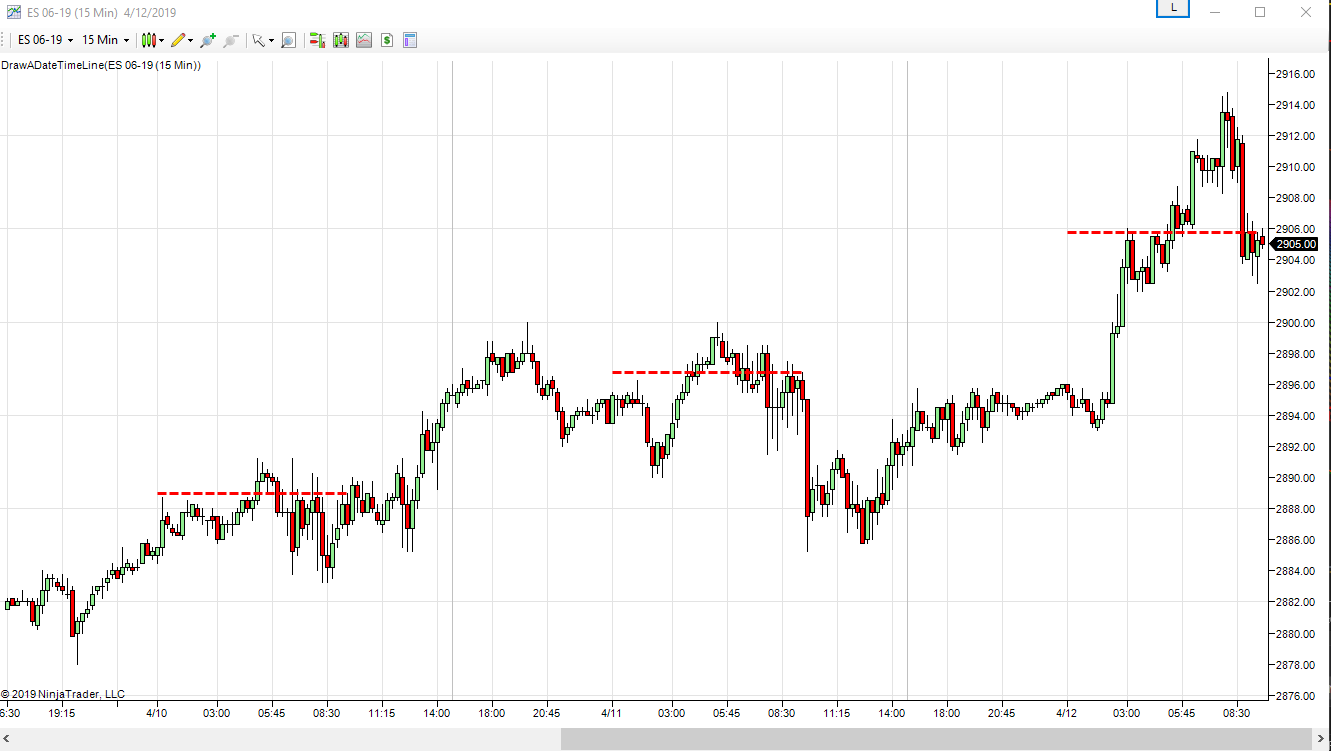The width and height of the screenshot is (1331, 751).
Task: Click the 2900.00 price axis label
Action: click(1296, 323)
